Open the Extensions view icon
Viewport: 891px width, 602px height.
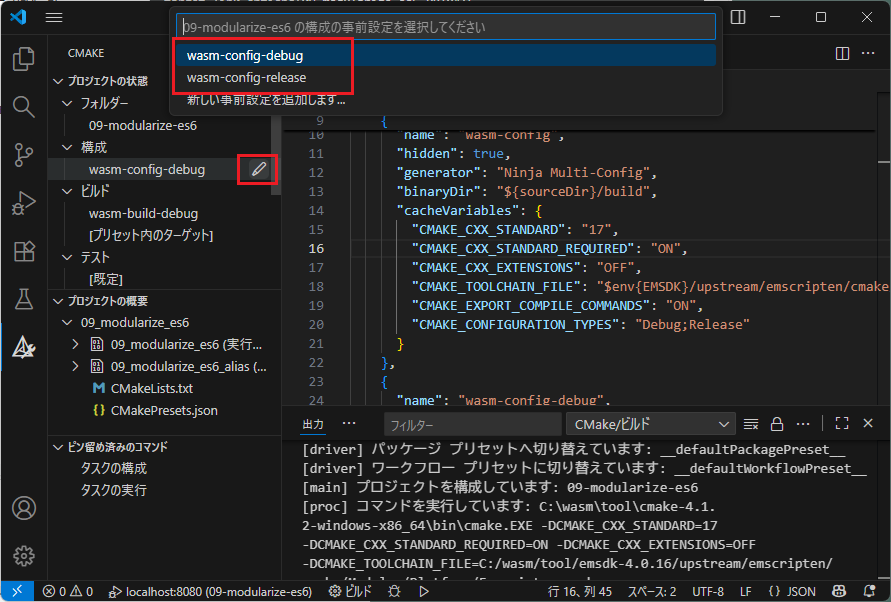[23, 251]
